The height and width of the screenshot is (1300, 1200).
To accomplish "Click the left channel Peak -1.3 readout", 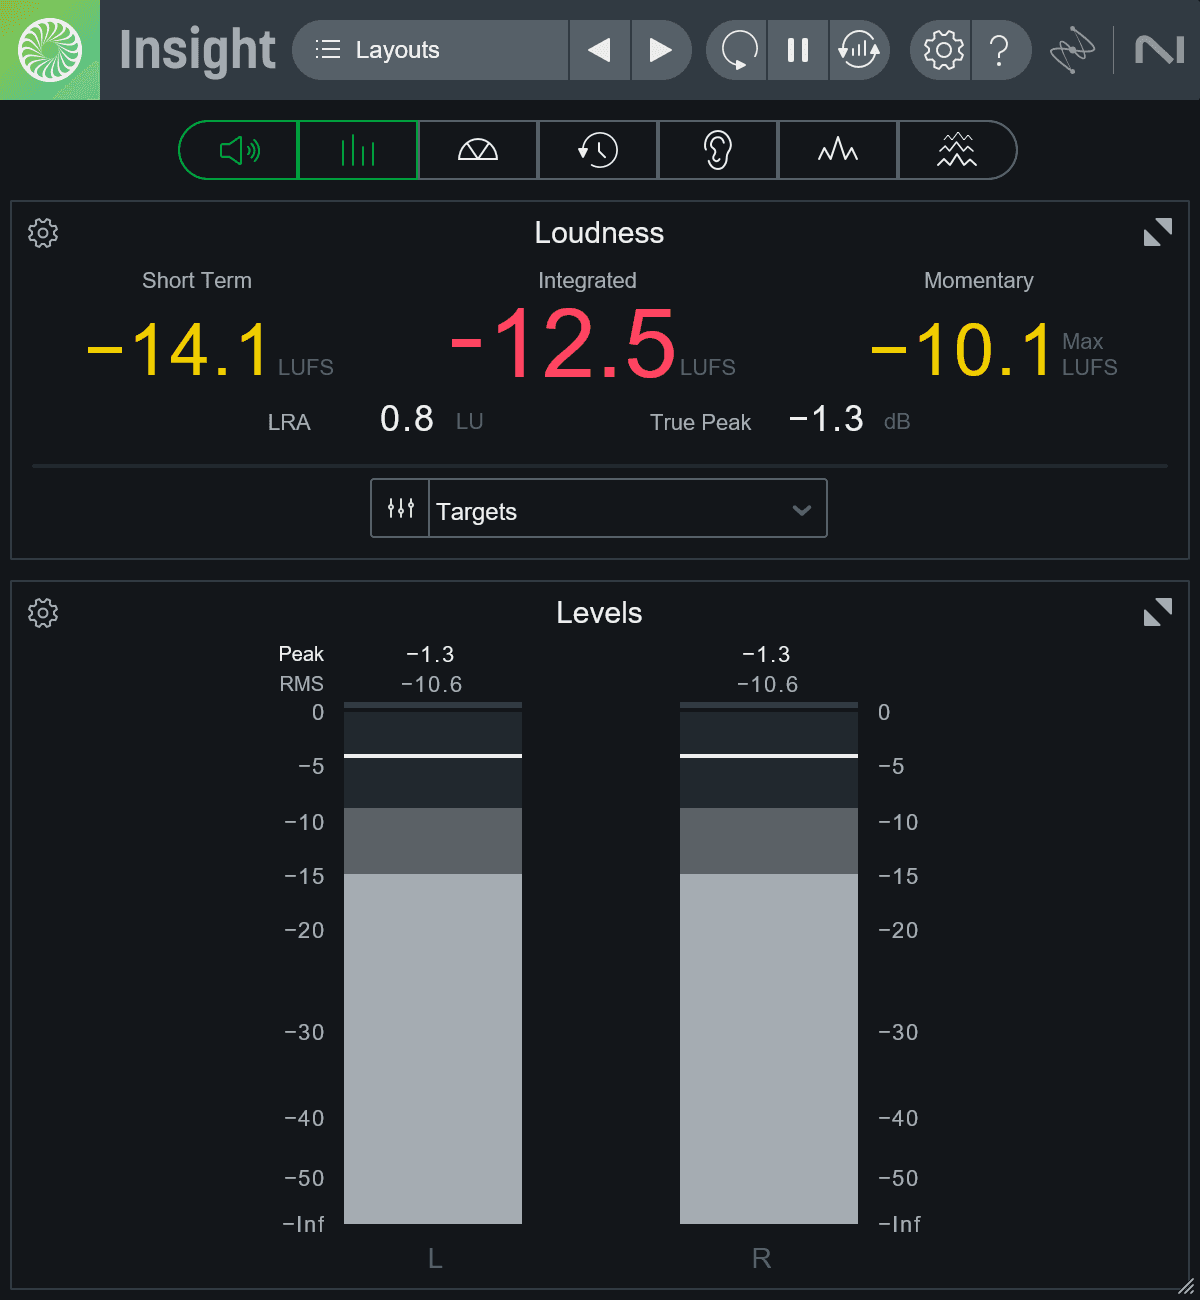I will [431, 654].
